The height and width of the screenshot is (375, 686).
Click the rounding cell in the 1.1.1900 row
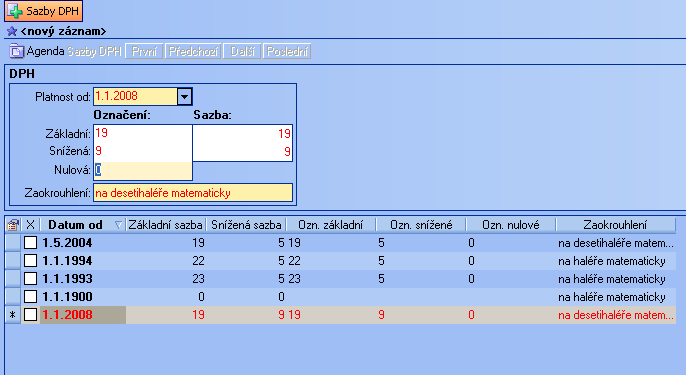[616, 297]
